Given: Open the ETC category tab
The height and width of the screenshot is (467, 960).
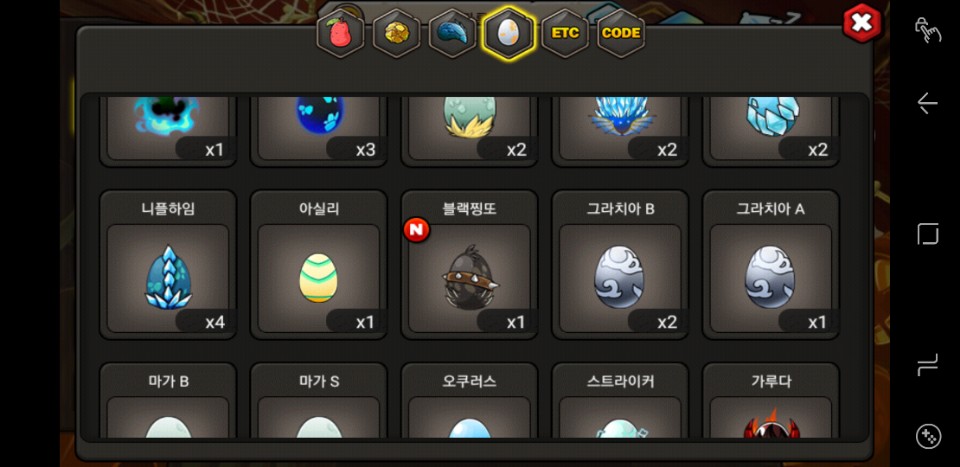Looking at the screenshot, I should [x=565, y=33].
